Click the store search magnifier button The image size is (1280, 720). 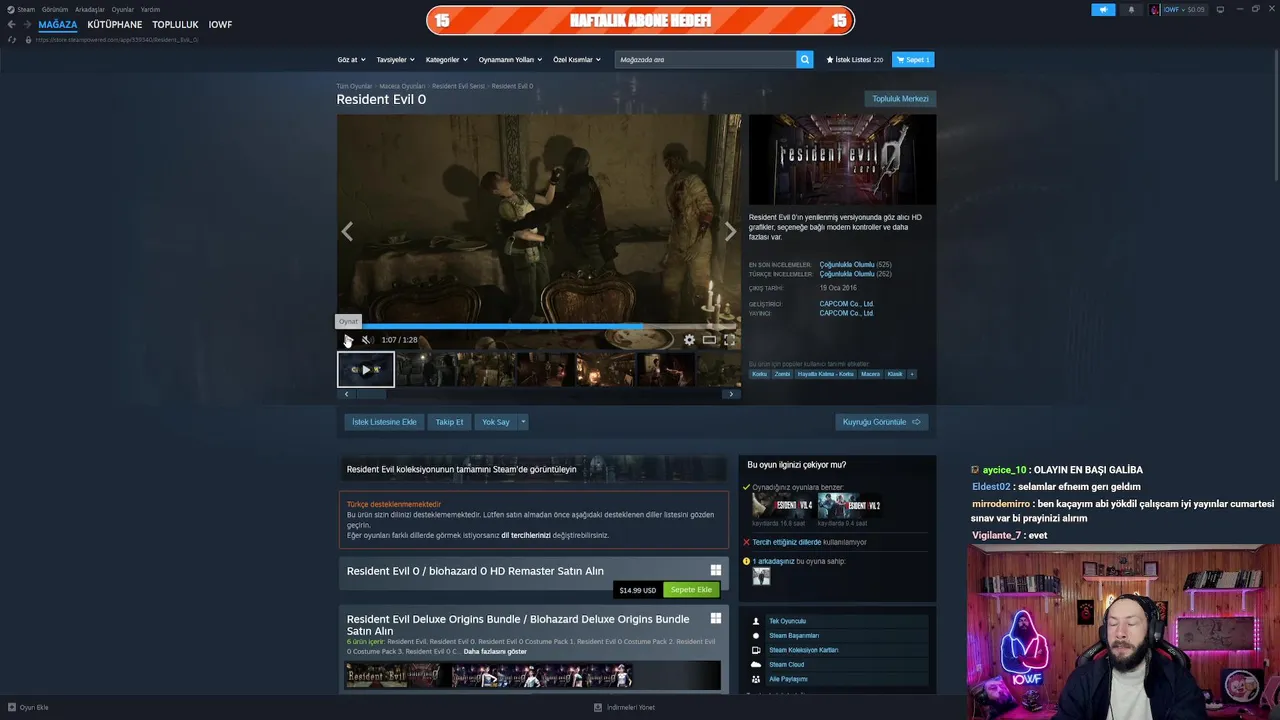pyautogui.click(x=805, y=60)
